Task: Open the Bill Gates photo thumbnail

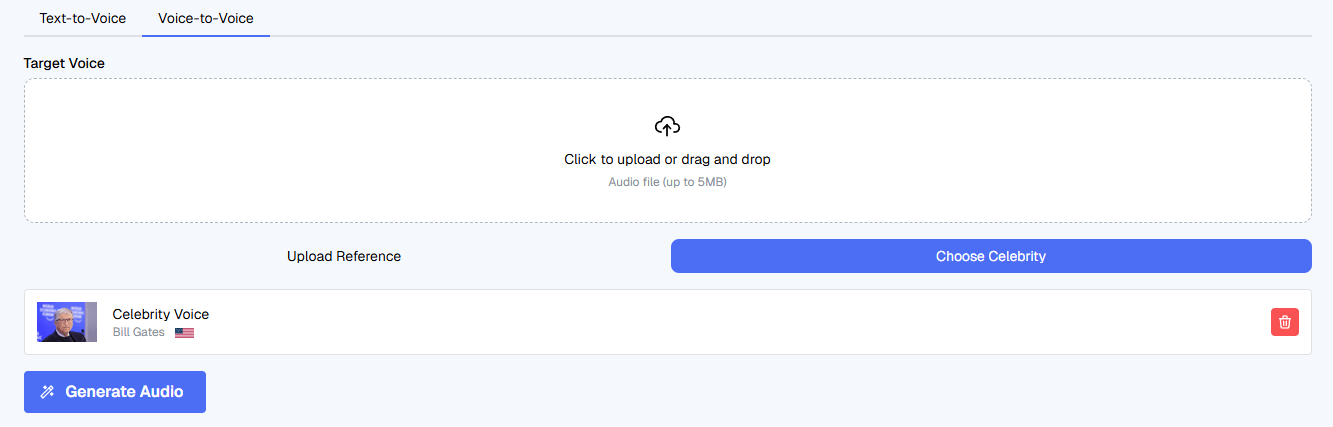Action: click(x=67, y=322)
